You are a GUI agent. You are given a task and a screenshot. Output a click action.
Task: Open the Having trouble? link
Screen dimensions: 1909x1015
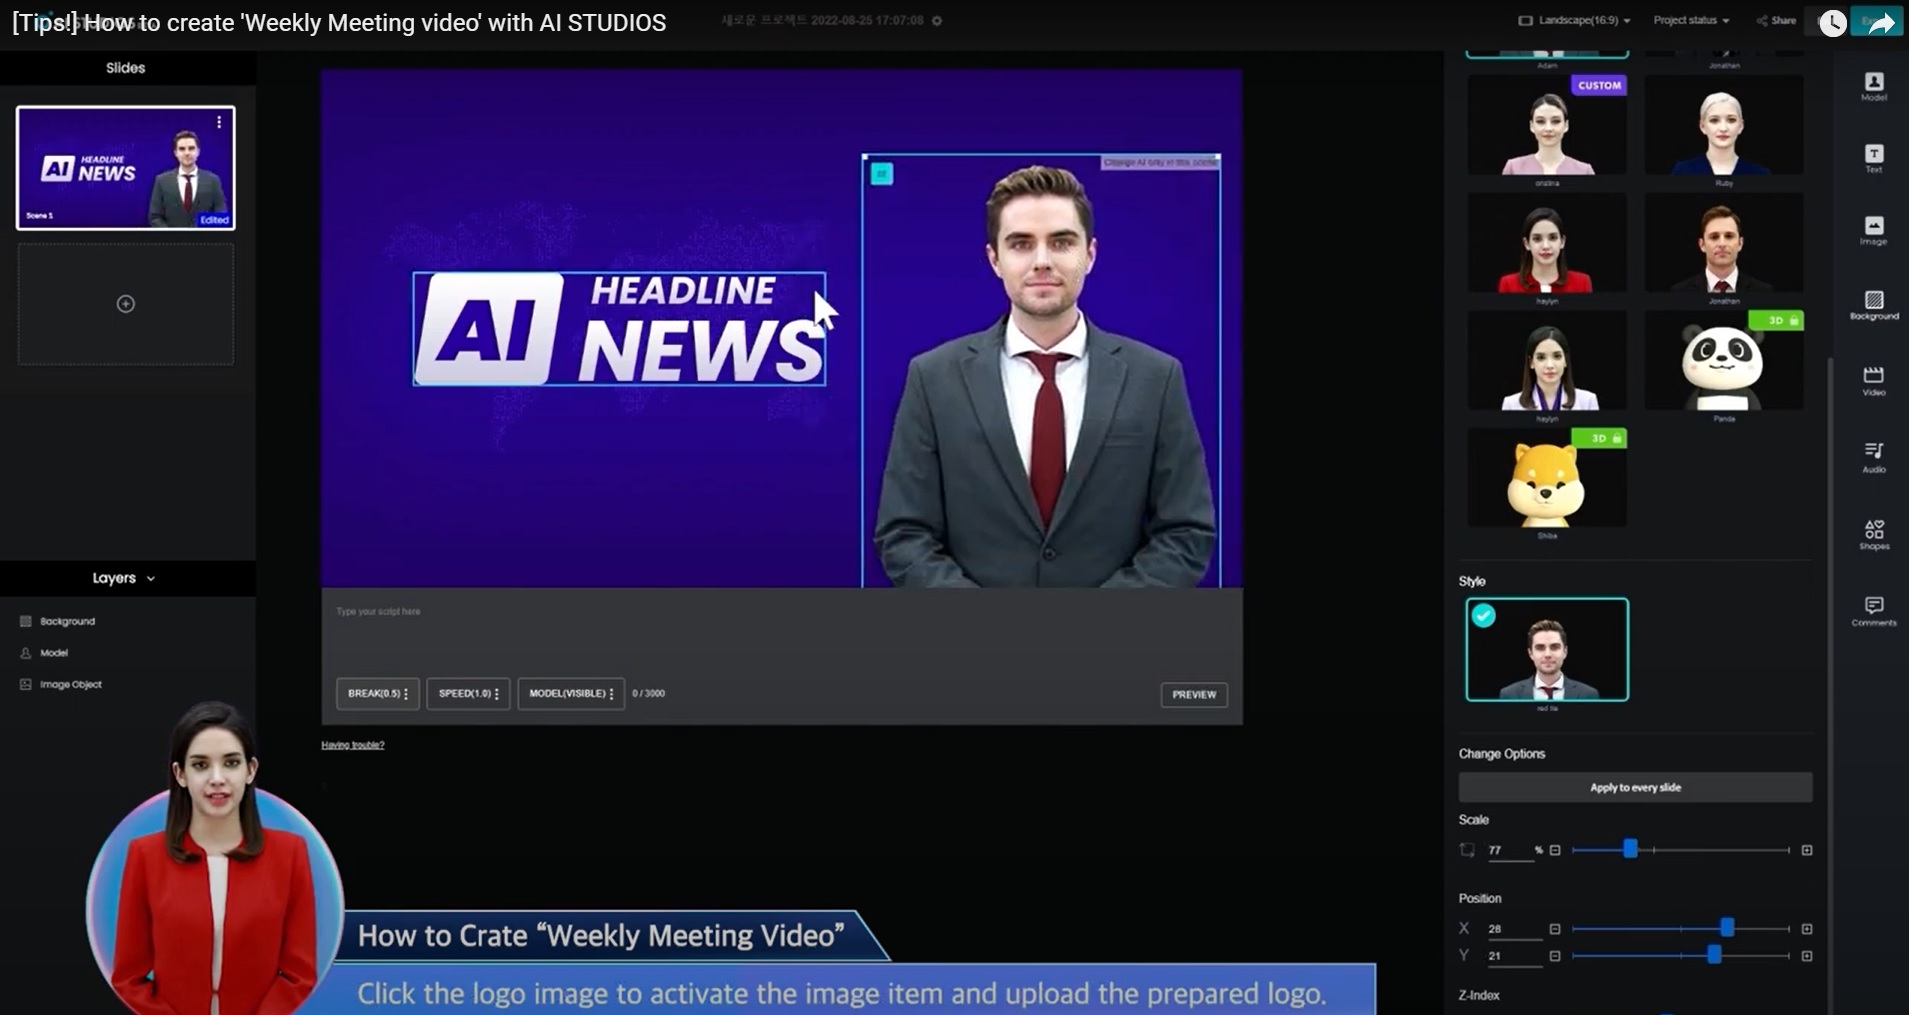[x=353, y=745]
